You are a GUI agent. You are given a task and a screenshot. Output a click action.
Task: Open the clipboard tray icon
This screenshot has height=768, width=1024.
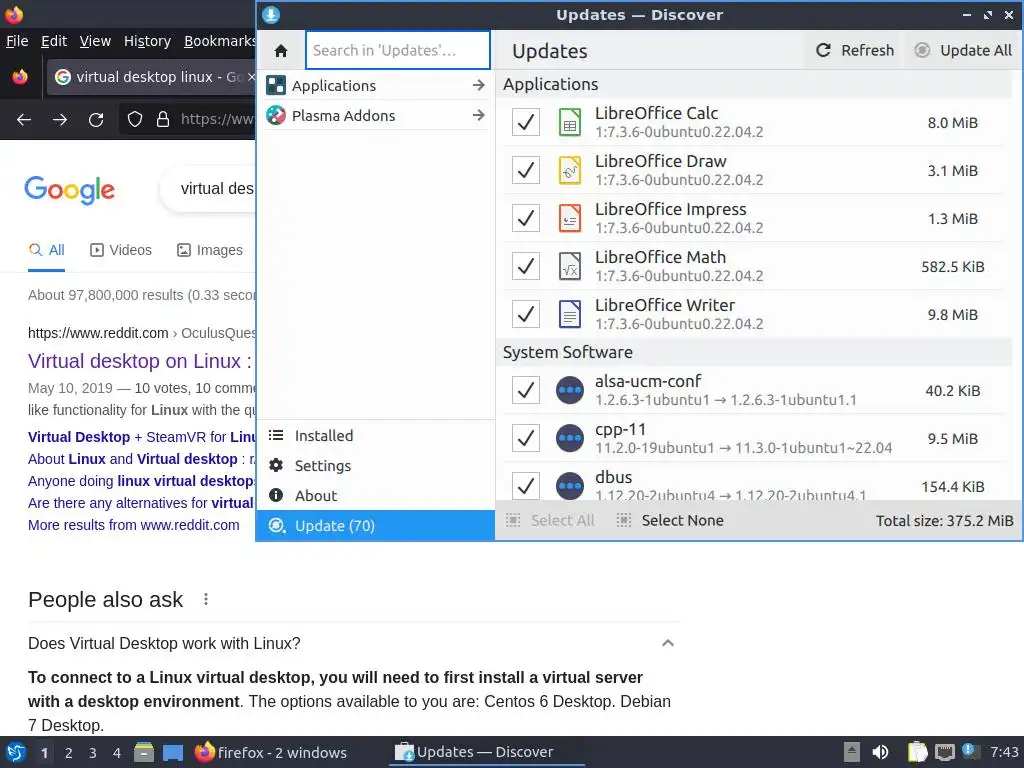(917, 752)
